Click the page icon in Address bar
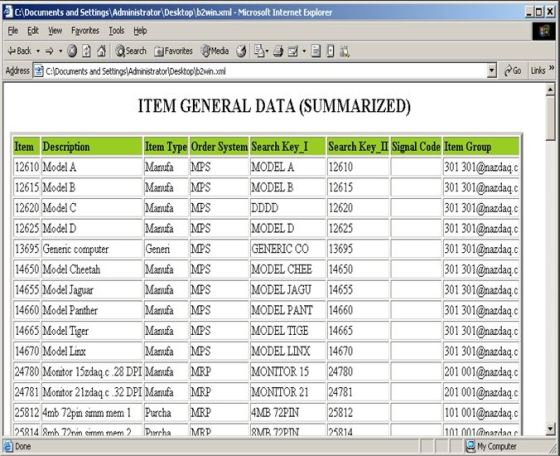Image resolution: width=560 pixels, height=456 pixels. 38,71
